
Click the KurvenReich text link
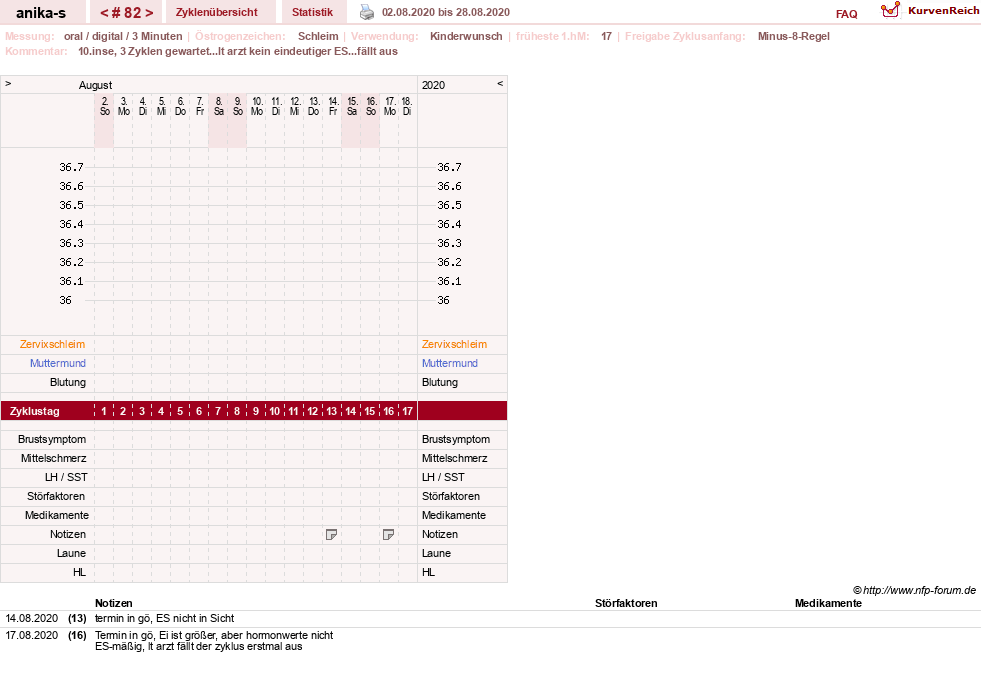(943, 11)
